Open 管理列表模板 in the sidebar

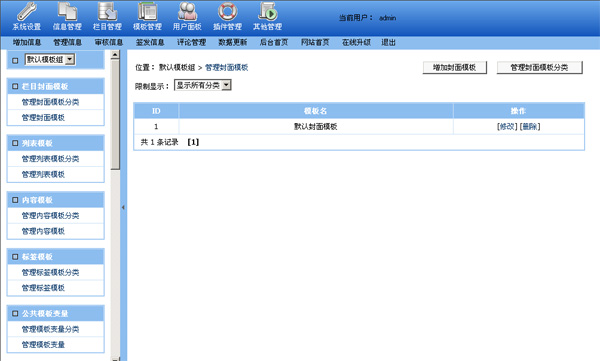click(x=43, y=174)
